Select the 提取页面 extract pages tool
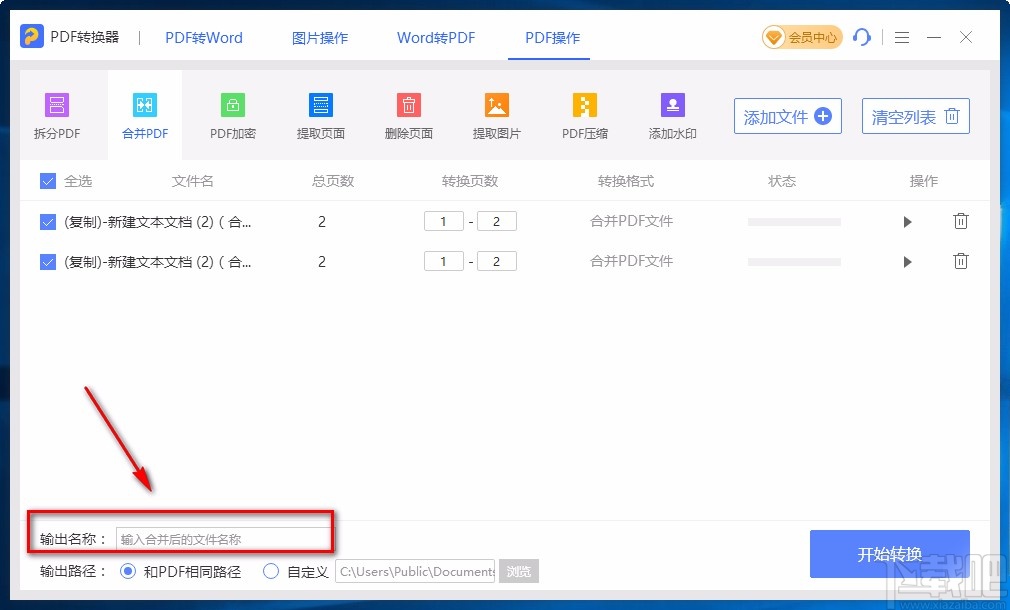This screenshot has height=610, width=1010. click(x=321, y=113)
